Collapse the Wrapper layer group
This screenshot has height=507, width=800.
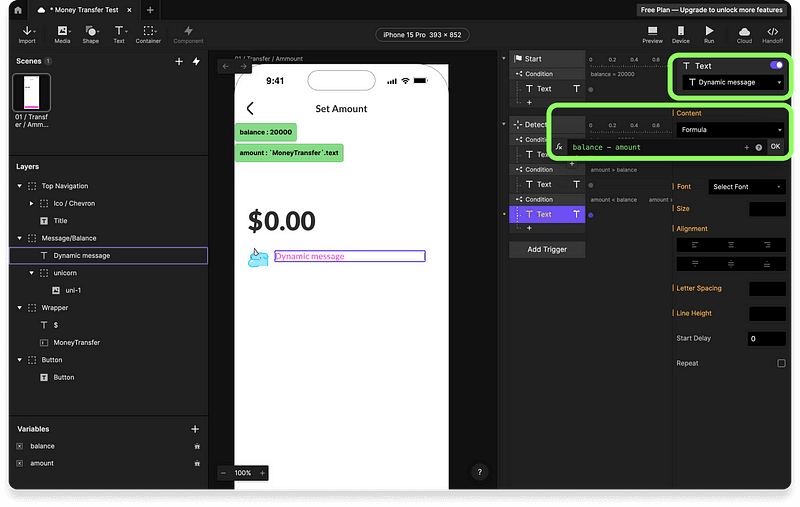20,308
